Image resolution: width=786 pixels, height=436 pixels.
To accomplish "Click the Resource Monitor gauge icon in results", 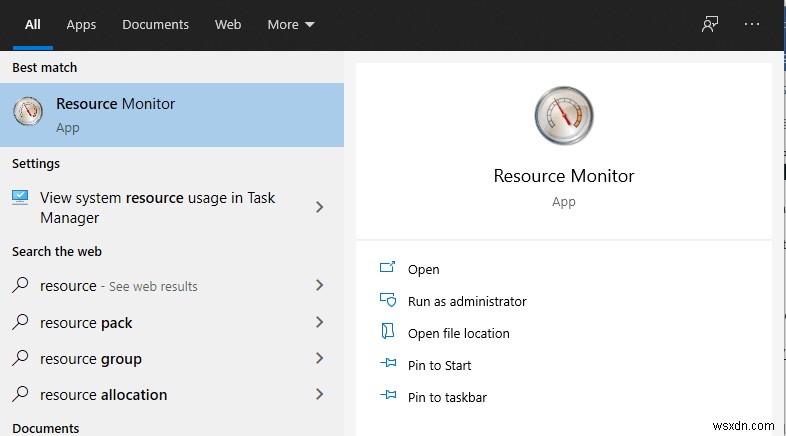I will 28,113.
